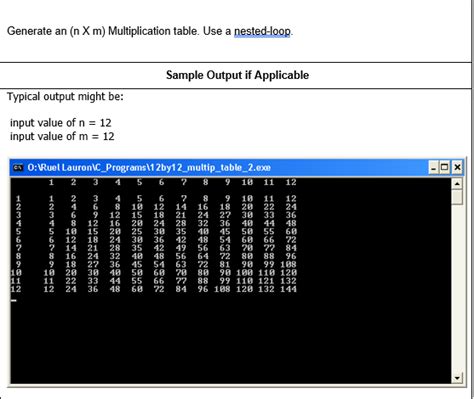Click the Typical output might be: line

pos(65,97)
